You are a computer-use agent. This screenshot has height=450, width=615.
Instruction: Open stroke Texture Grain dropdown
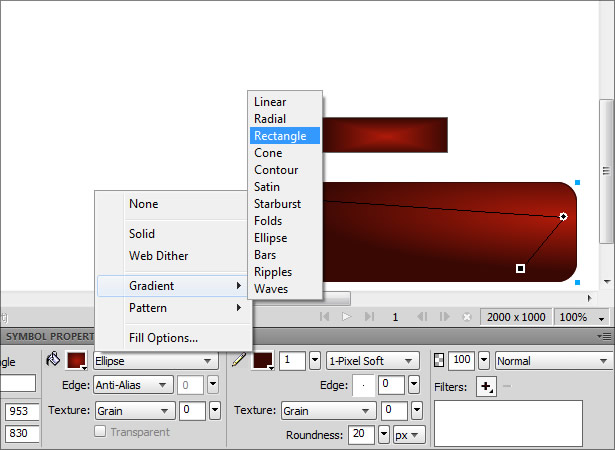coord(328,411)
